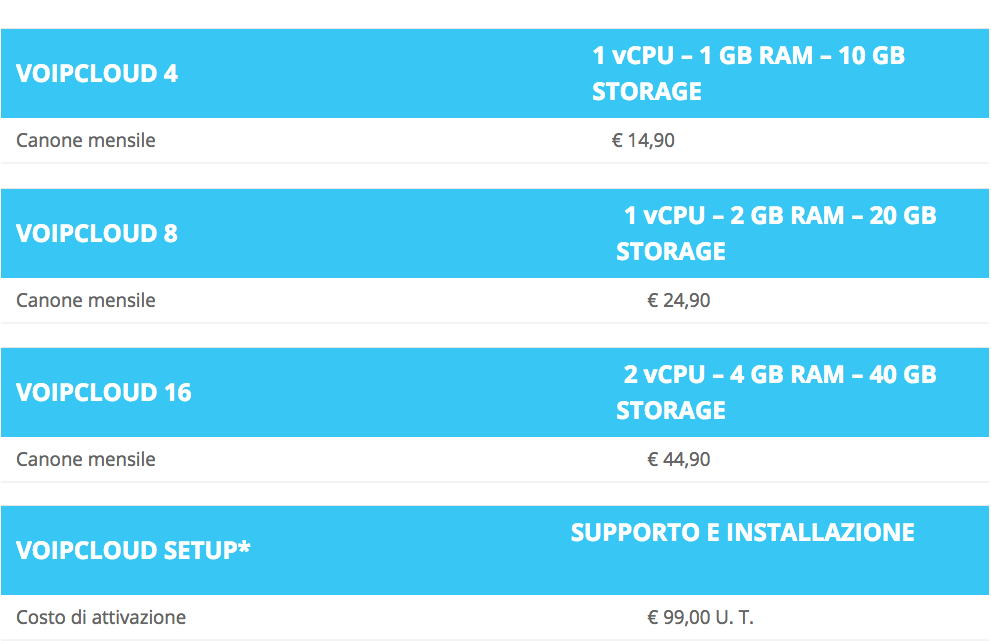Select the 1 vCPU 2 GB RAM specs text
This screenshot has height=641, width=991.
(780, 216)
